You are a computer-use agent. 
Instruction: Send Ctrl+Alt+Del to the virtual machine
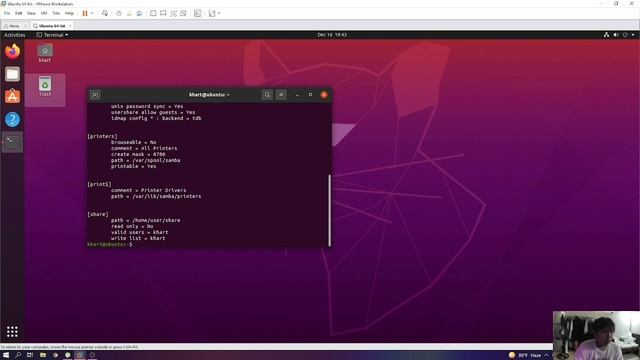105,13
